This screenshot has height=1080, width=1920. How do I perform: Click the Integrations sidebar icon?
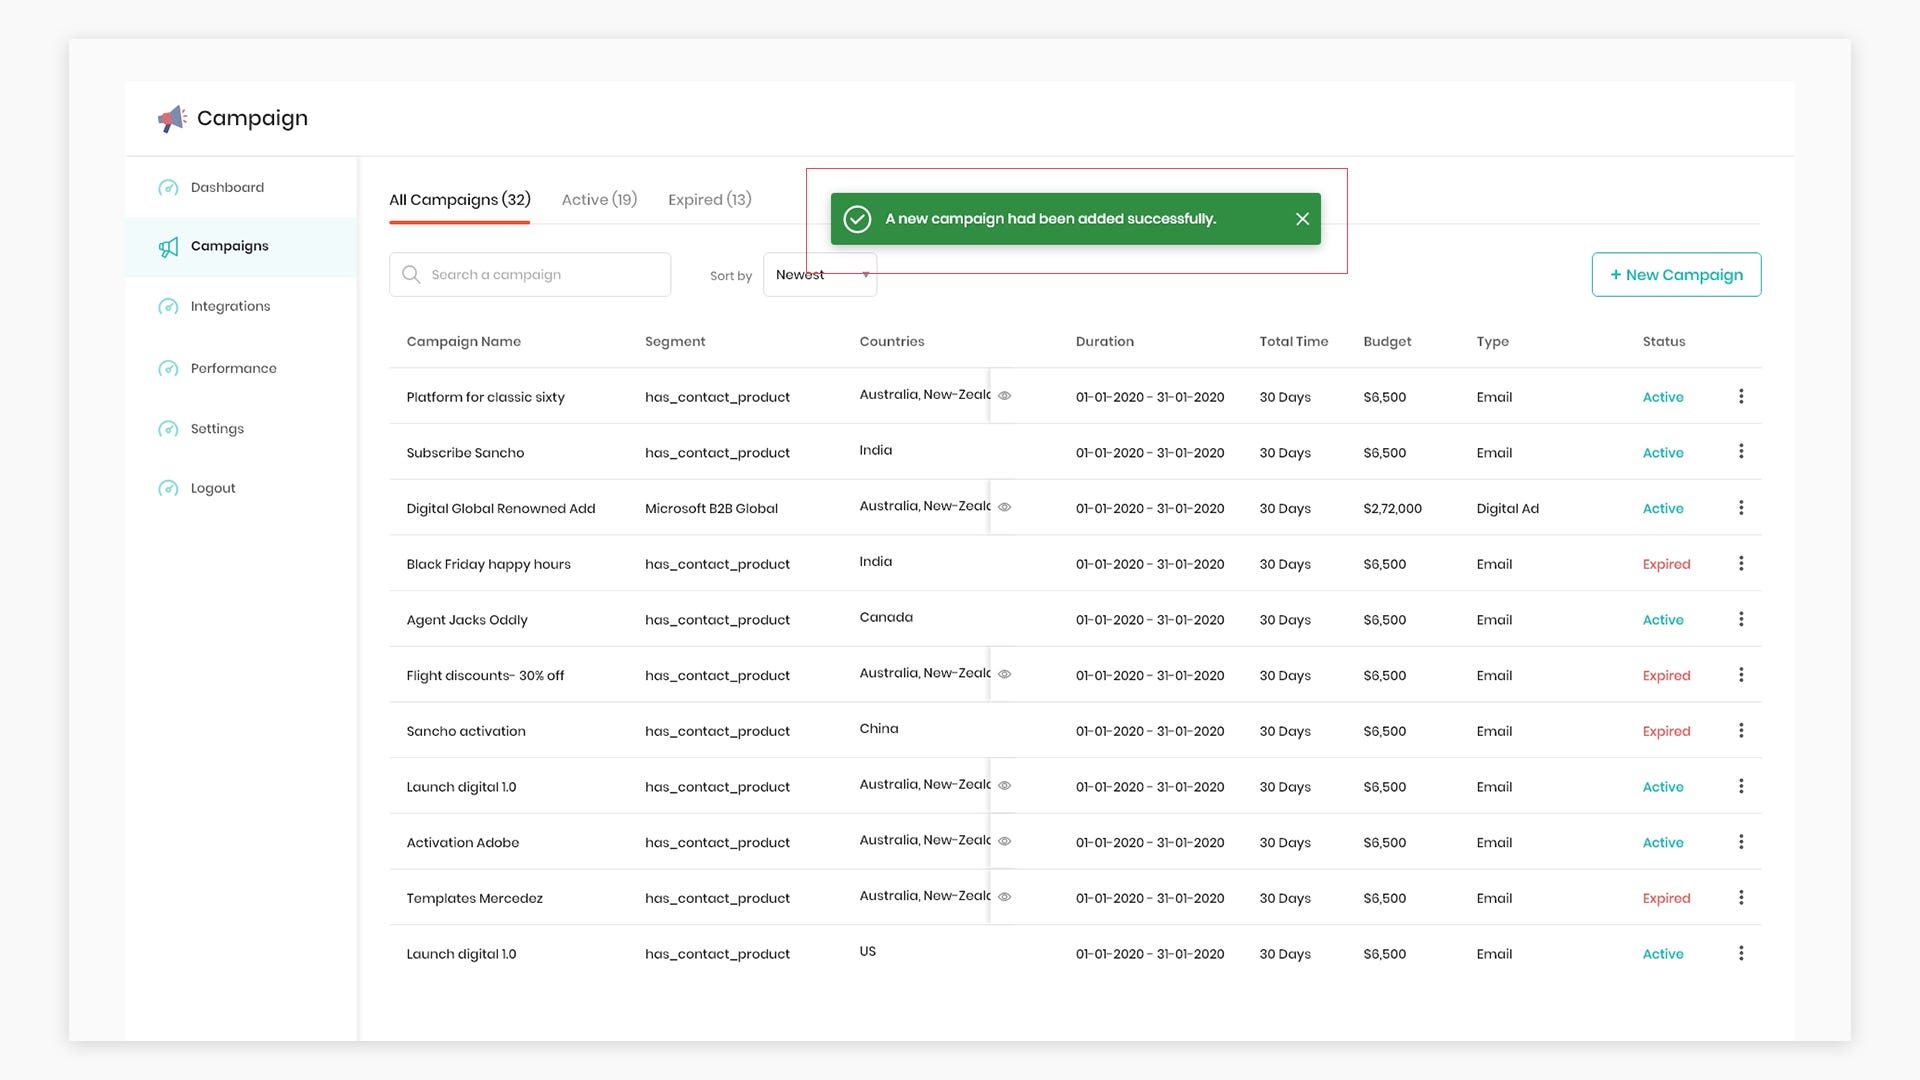tap(168, 307)
